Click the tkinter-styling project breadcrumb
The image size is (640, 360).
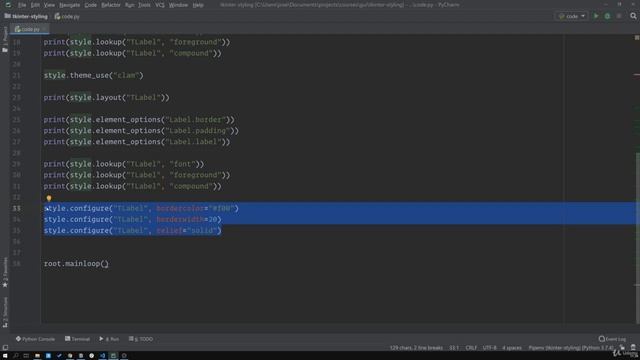pyautogui.click(x=26, y=16)
